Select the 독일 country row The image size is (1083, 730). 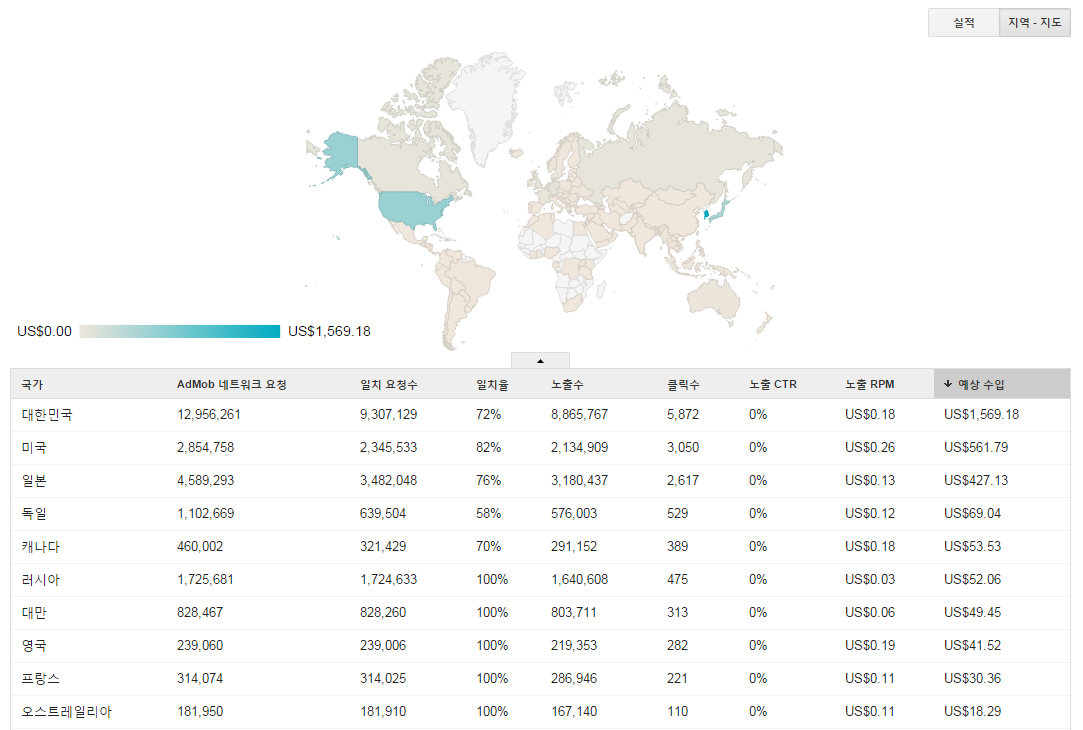[x=540, y=515]
